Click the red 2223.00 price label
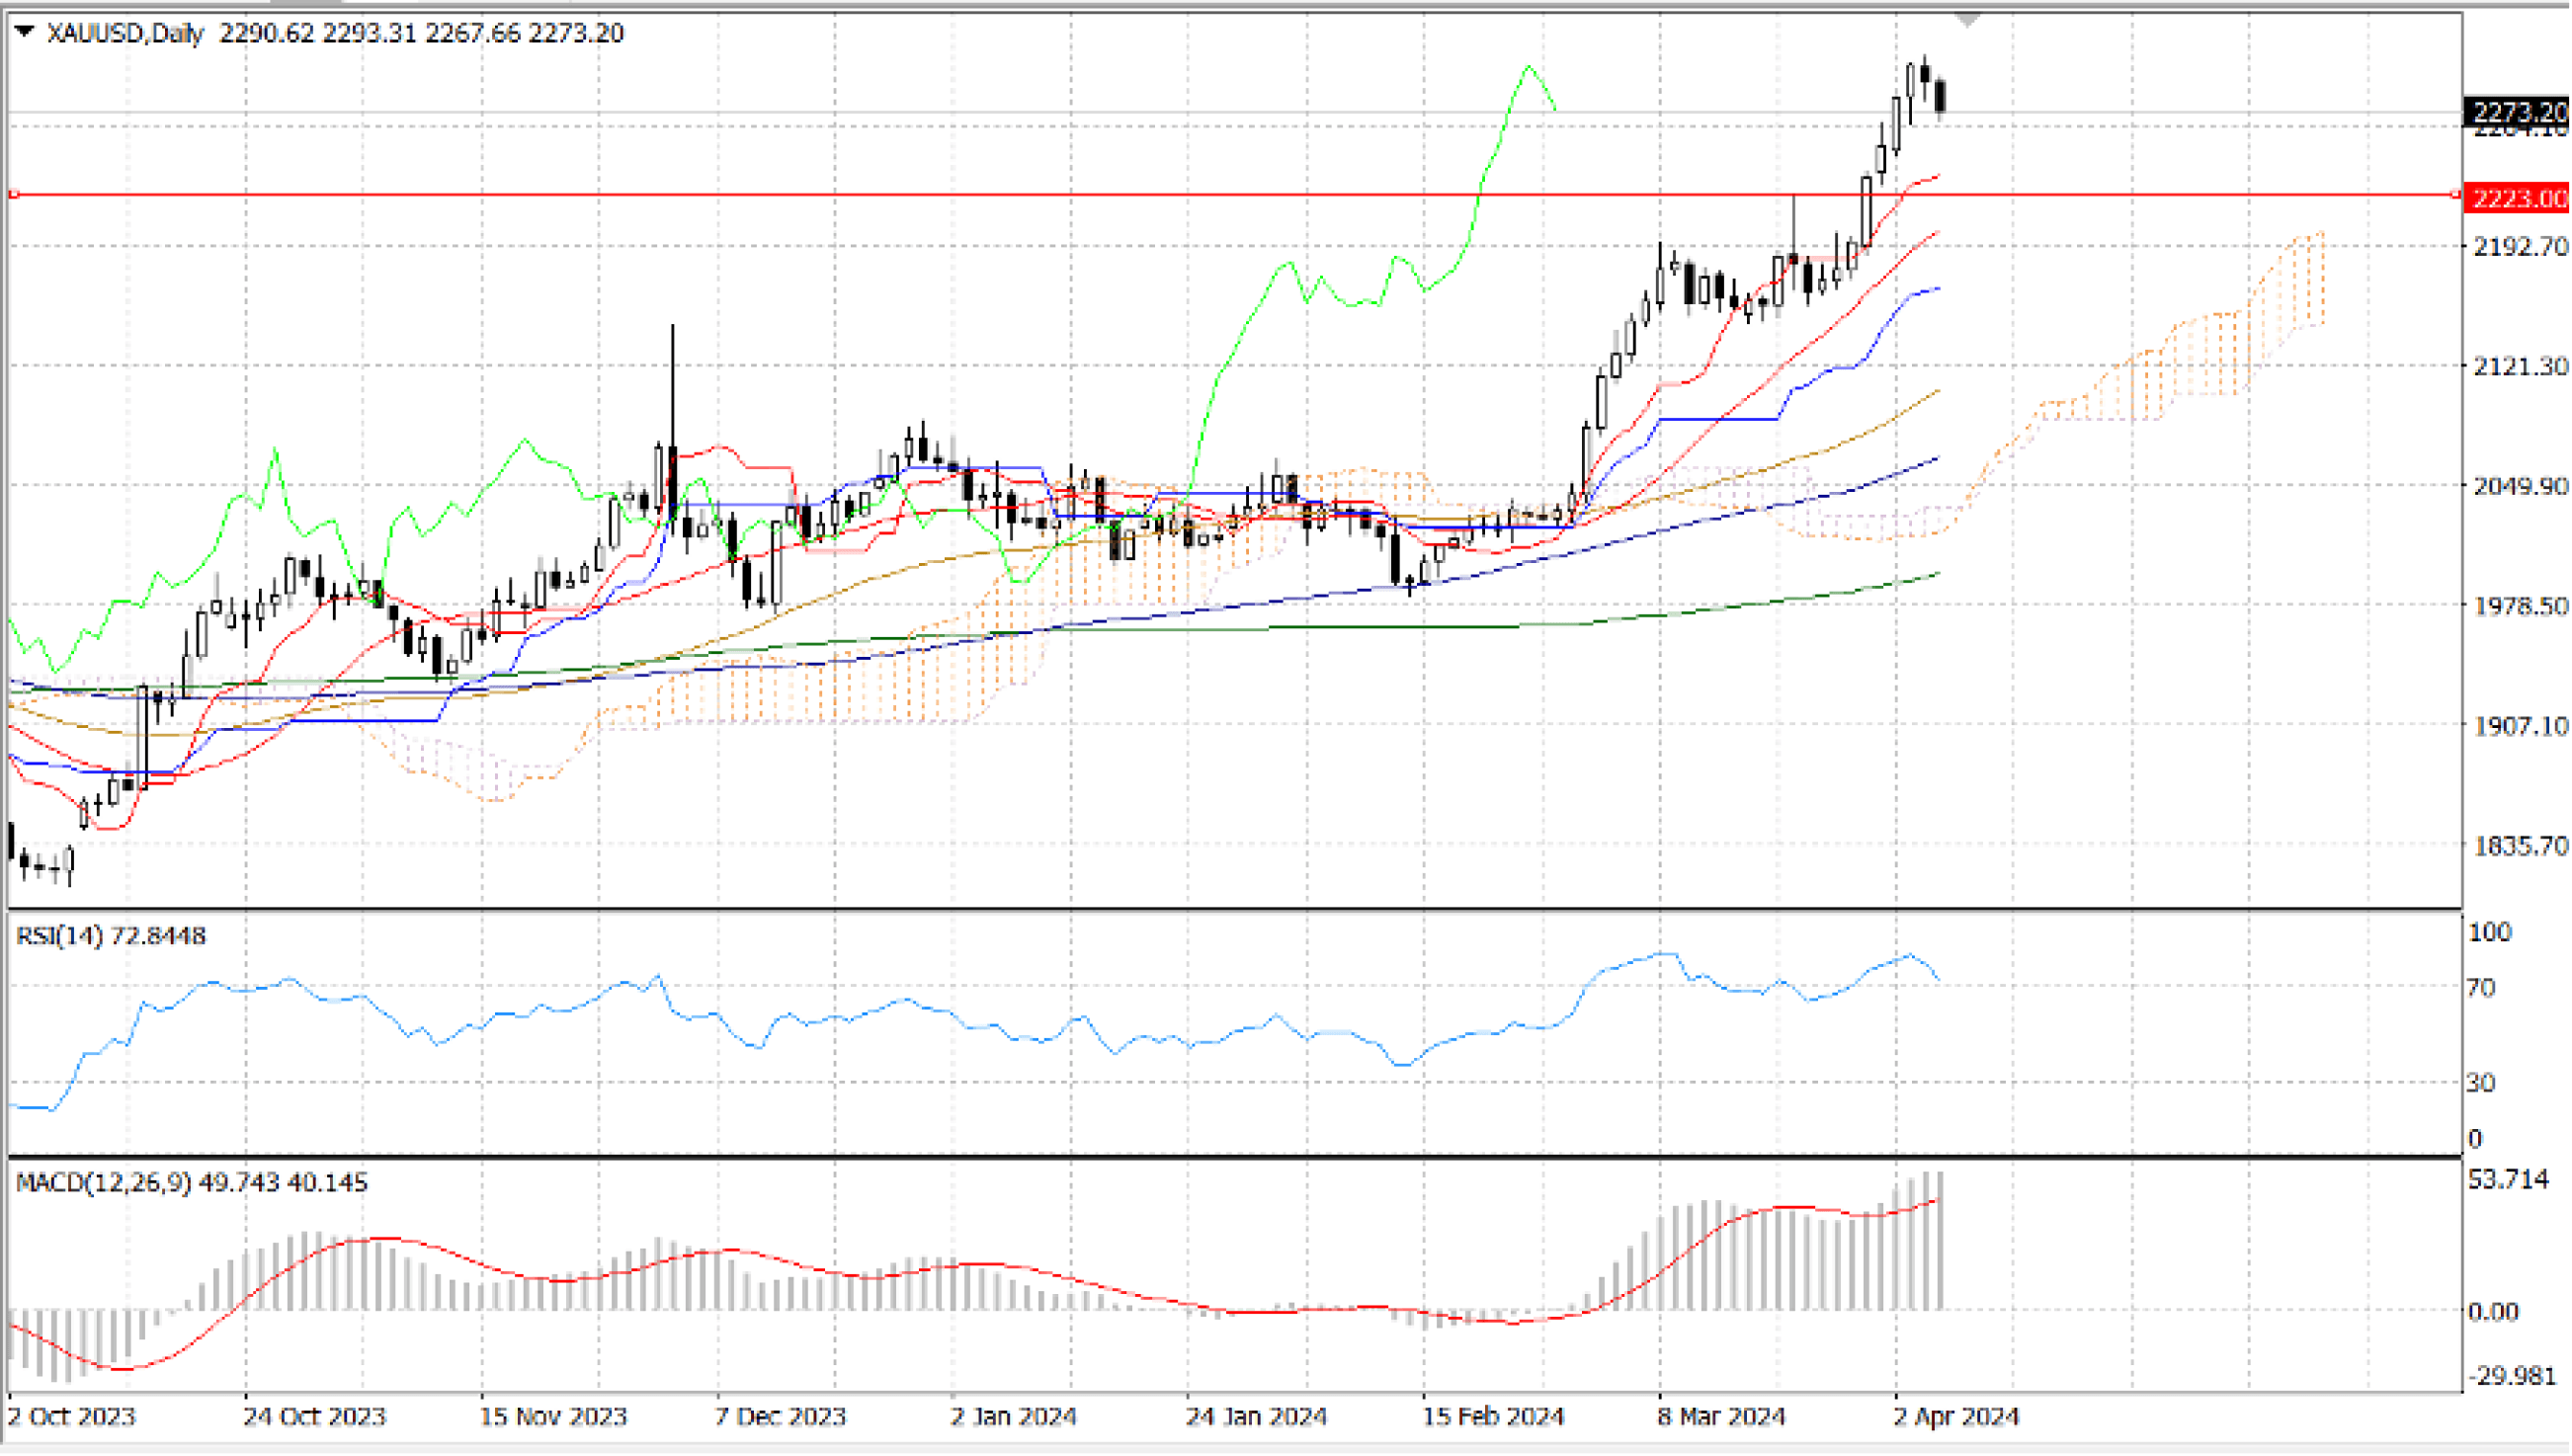This screenshot has height=1456, width=2572. coord(2518,198)
